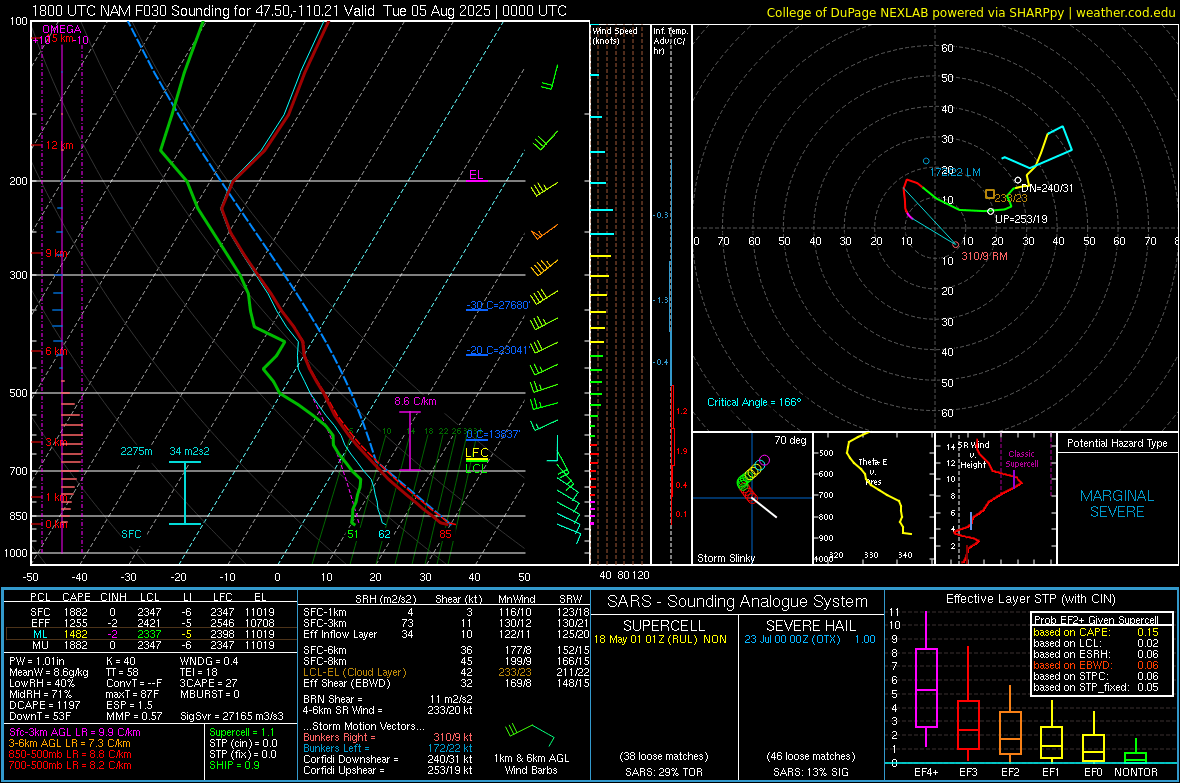
Task: Click the '-20 C=23041'' height annotation
Action: [497, 350]
